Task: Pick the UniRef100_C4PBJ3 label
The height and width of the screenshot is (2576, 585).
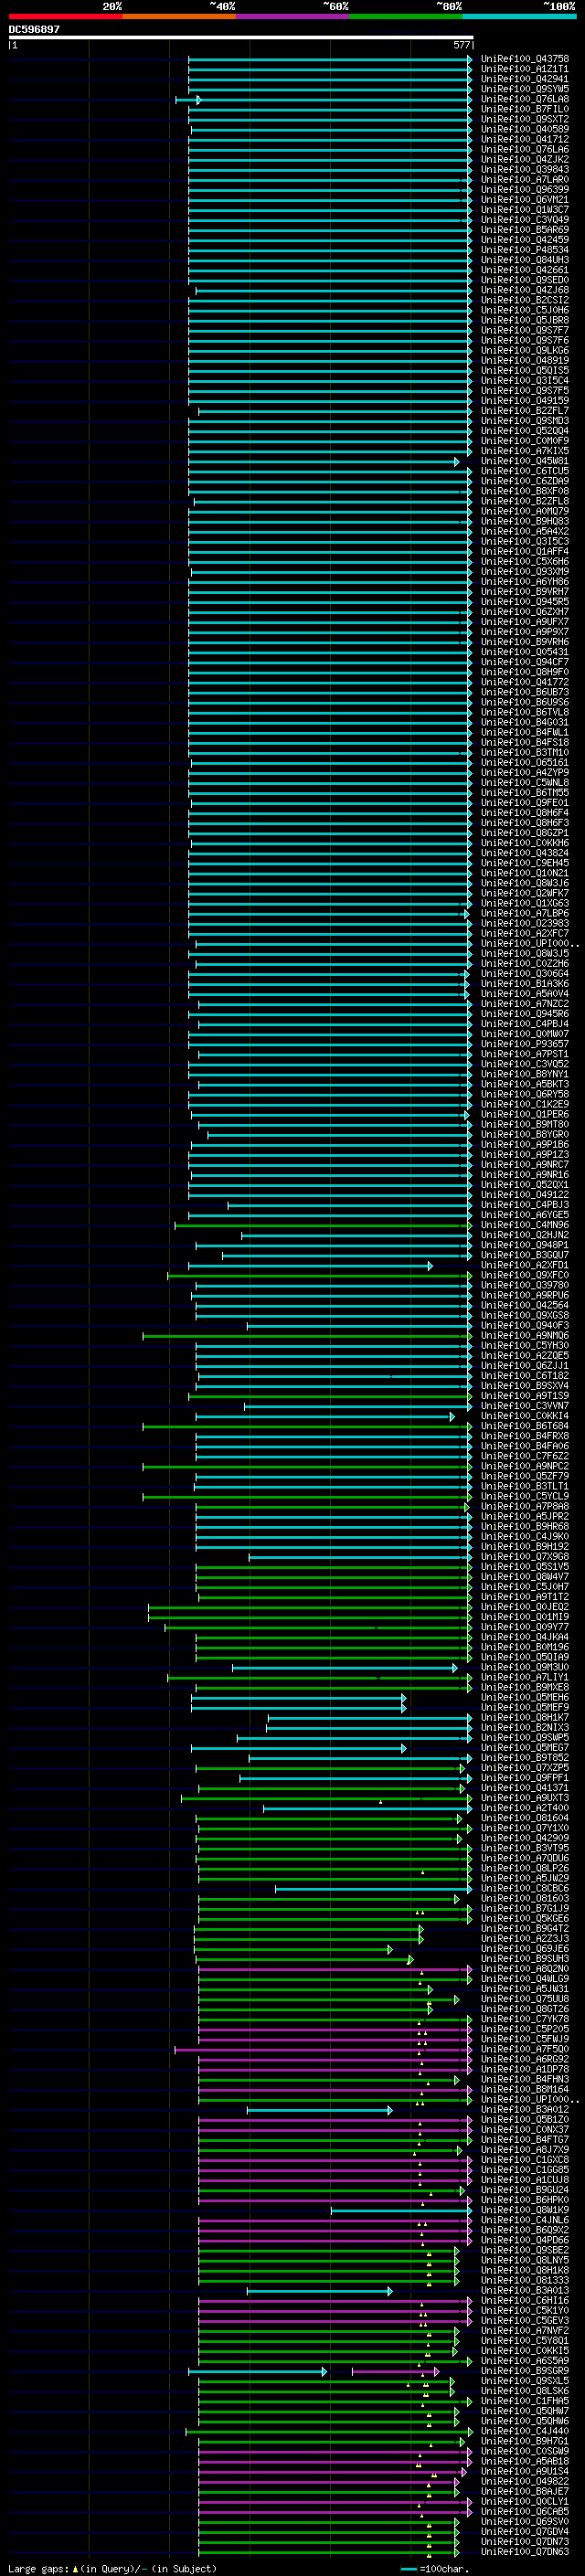Action: tap(525, 1204)
